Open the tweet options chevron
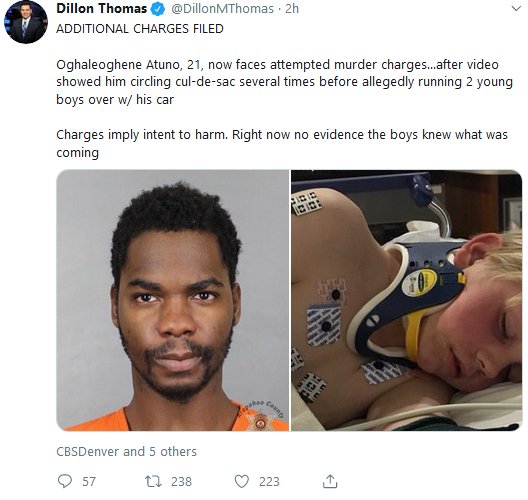 click(x=516, y=9)
